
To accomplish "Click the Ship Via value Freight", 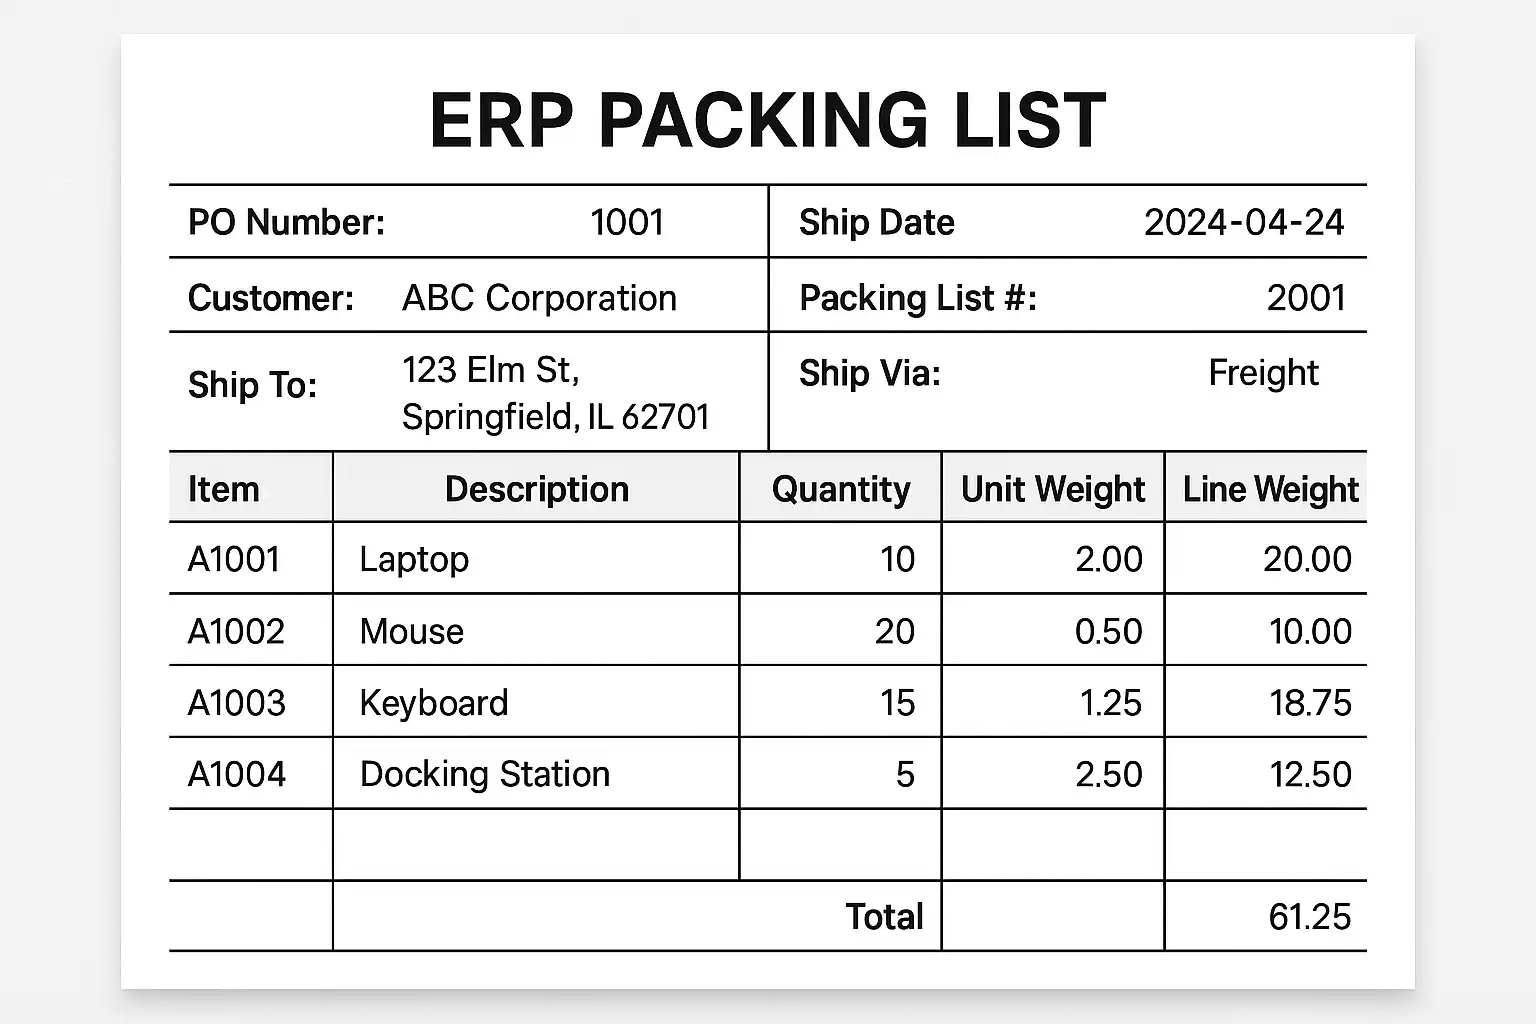I will click(1263, 373).
